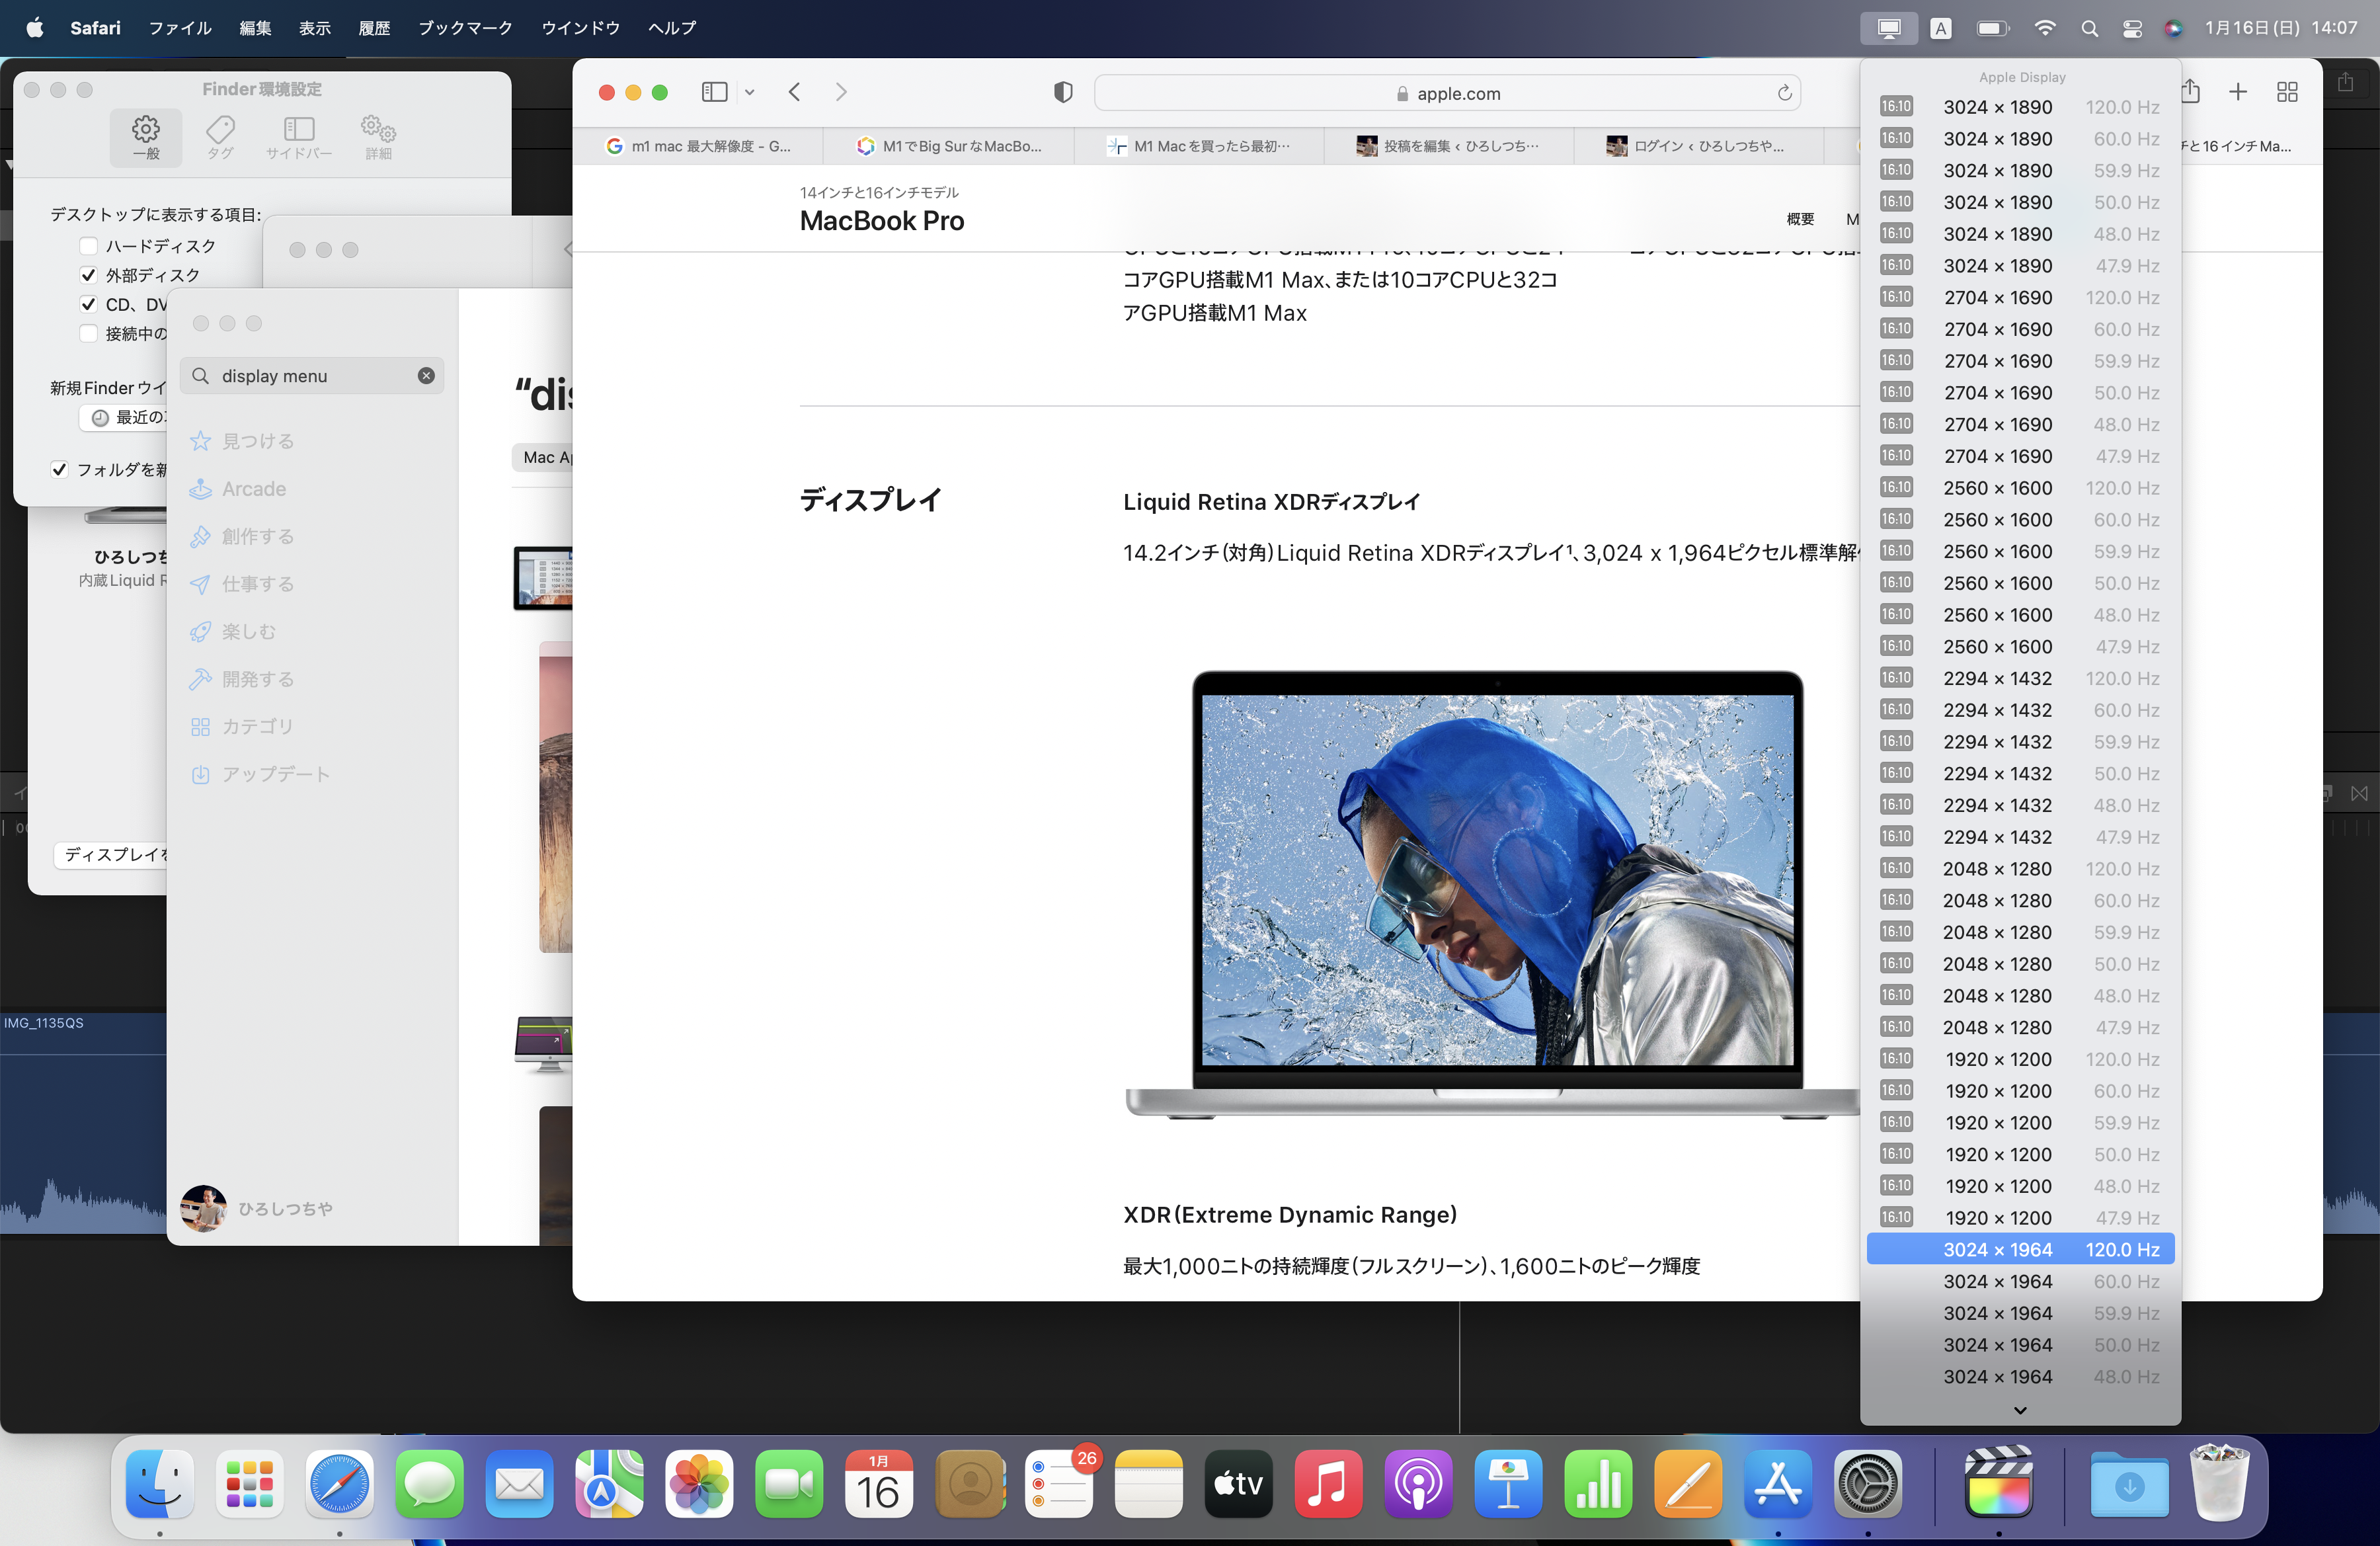The height and width of the screenshot is (1546, 2380).
Task: Click the screen mirroring icon in menu bar
Action: click(x=1888, y=27)
